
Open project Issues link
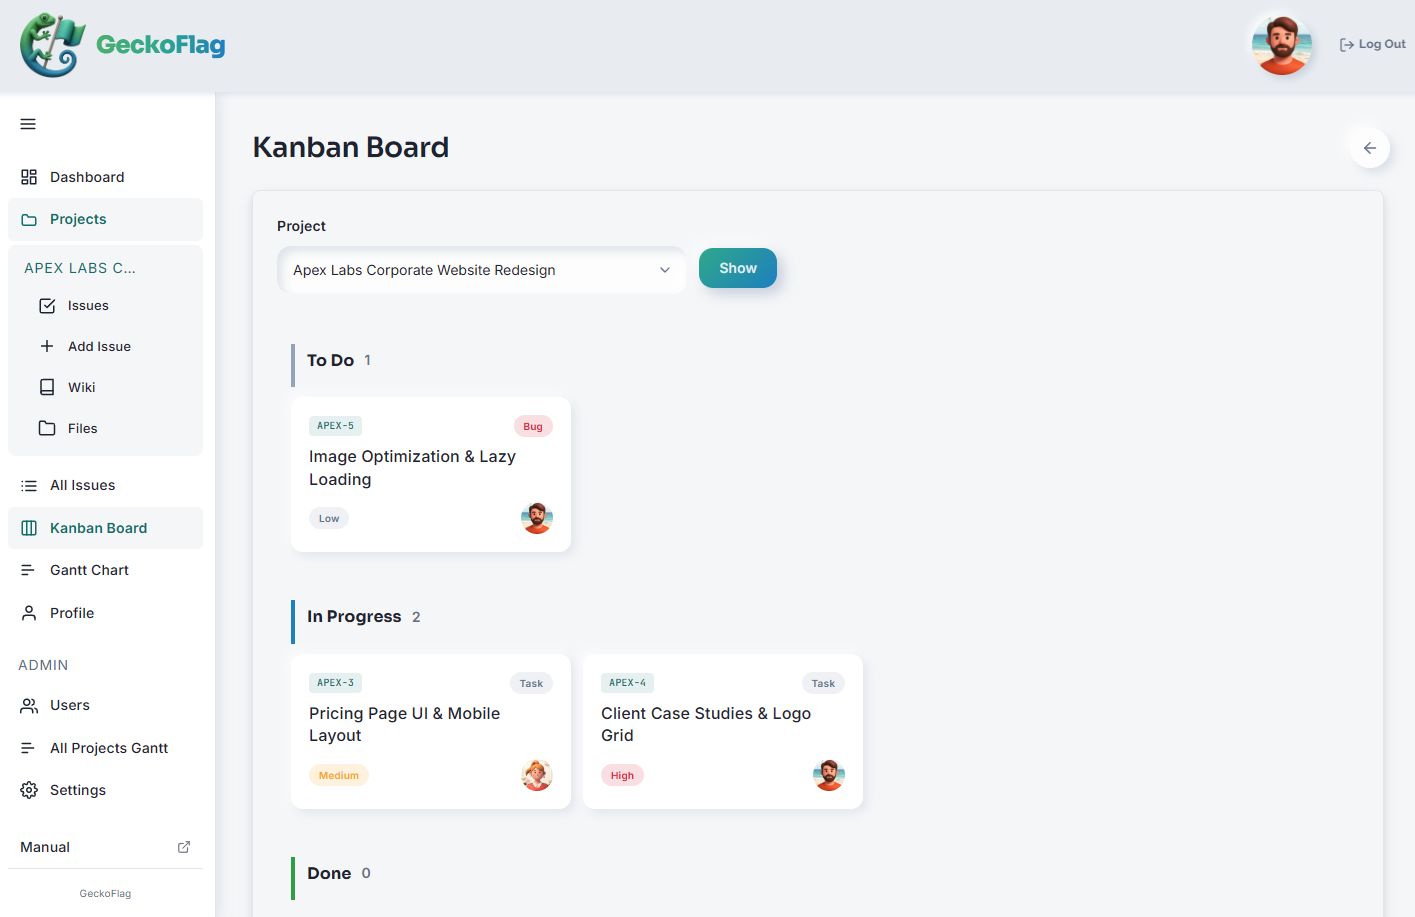[x=88, y=306]
